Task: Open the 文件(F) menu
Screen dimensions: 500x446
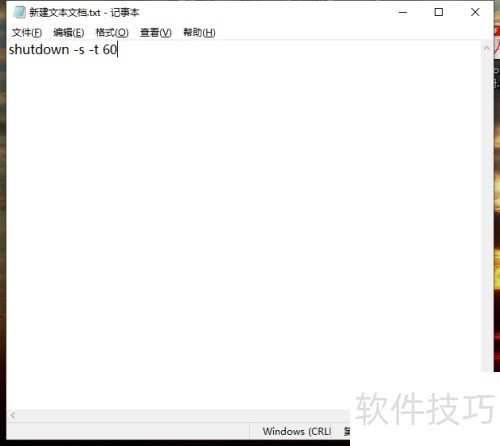Action: pos(27,33)
